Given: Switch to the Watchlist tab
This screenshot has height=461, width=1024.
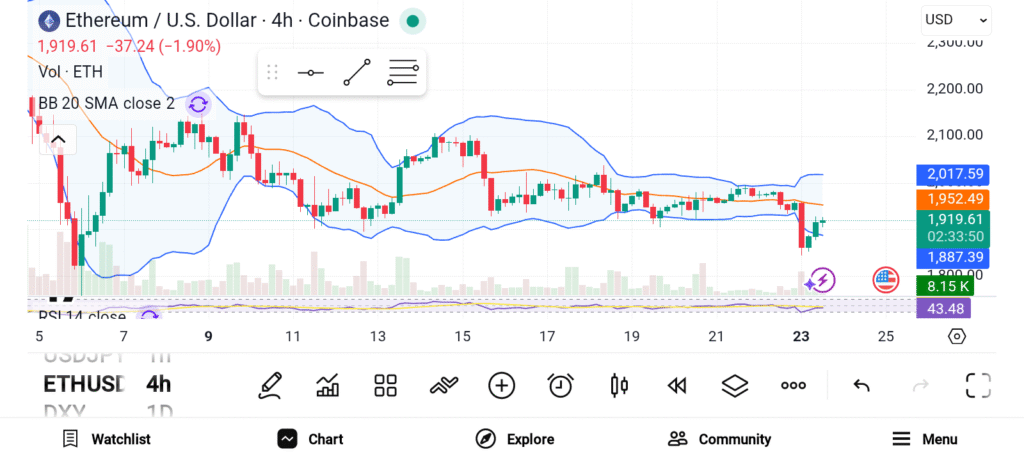Looking at the screenshot, I should tap(106, 439).
